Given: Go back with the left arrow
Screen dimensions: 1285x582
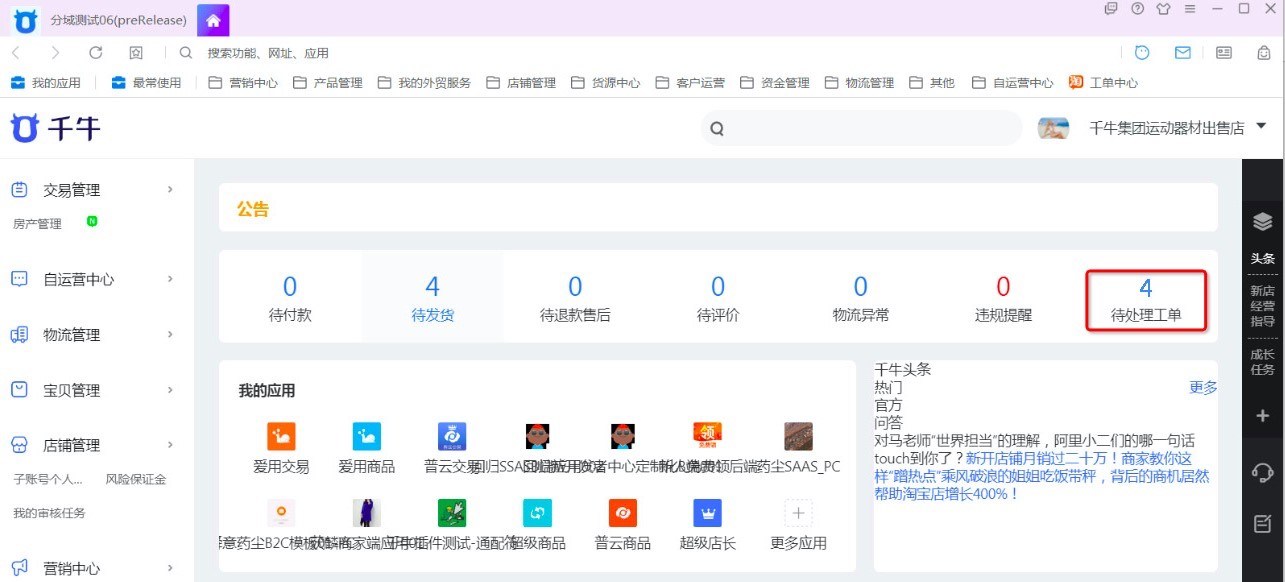Looking at the screenshot, I should [16, 53].
